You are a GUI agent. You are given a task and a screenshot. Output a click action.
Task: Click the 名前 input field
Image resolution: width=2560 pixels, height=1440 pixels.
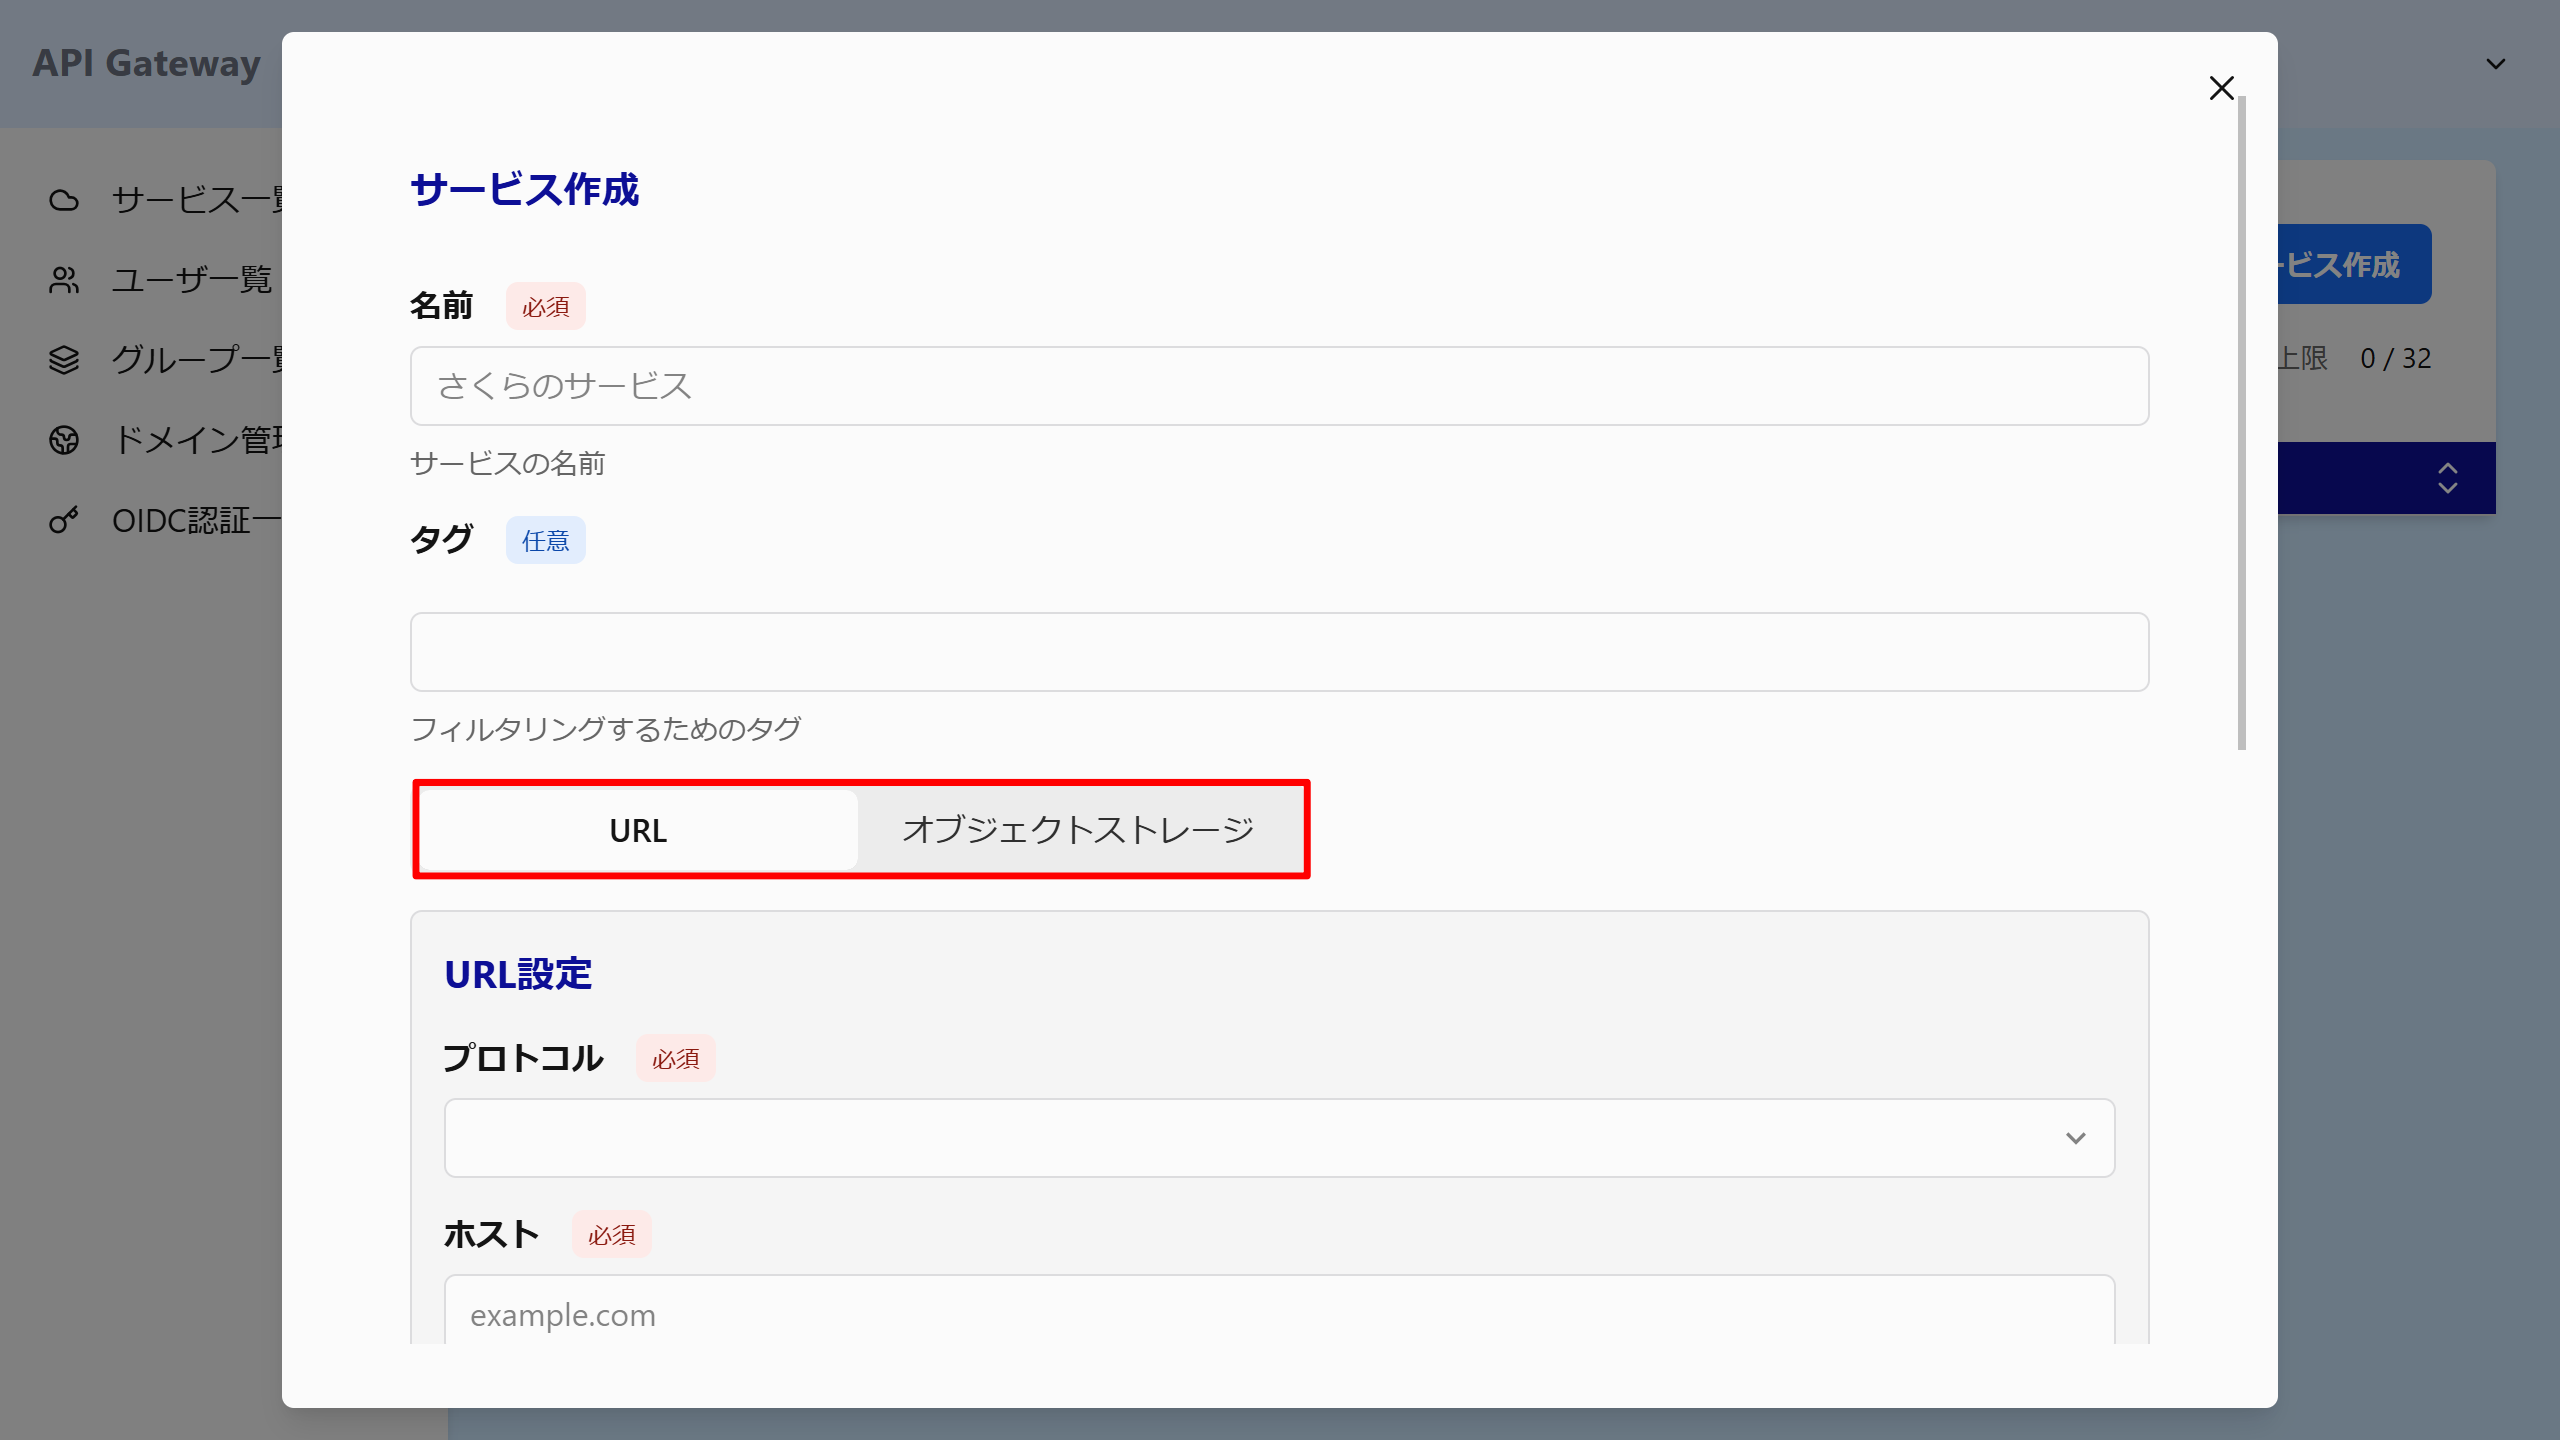pos(1278,386)
